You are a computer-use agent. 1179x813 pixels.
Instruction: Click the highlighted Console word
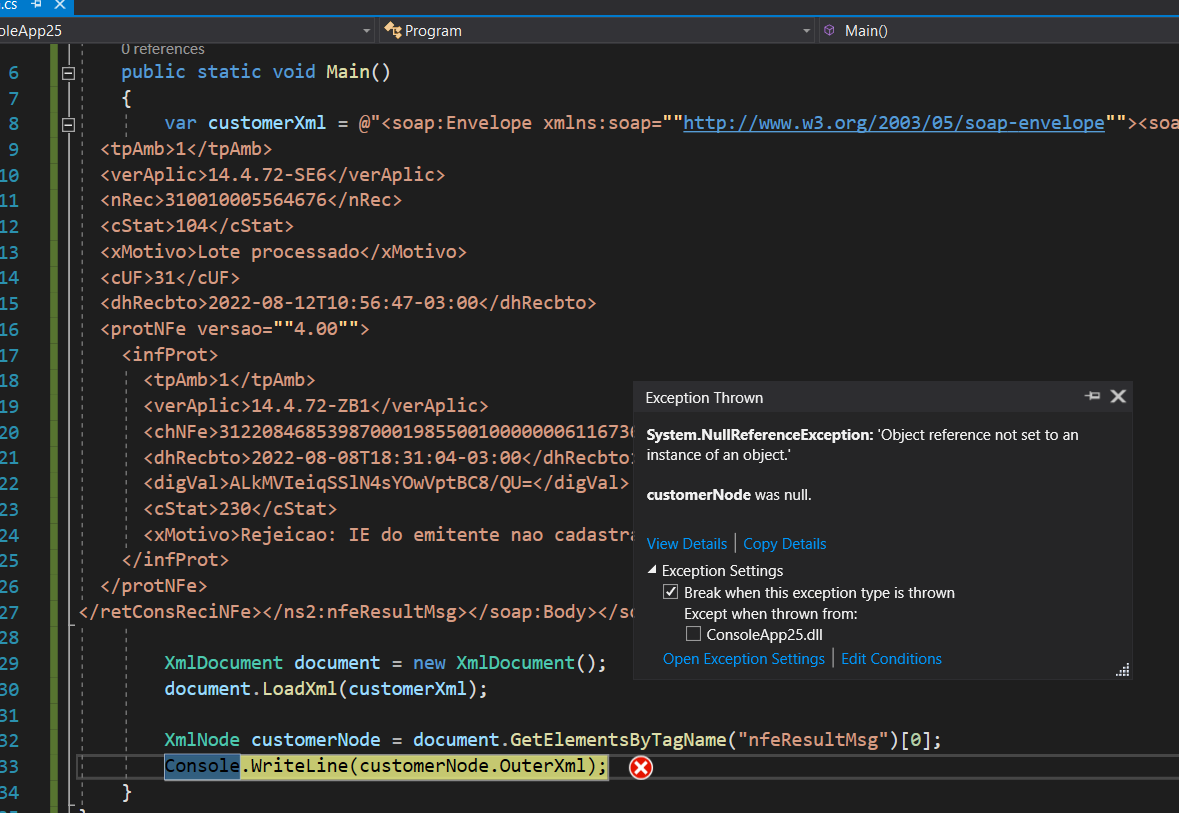[x=202, y=766]
